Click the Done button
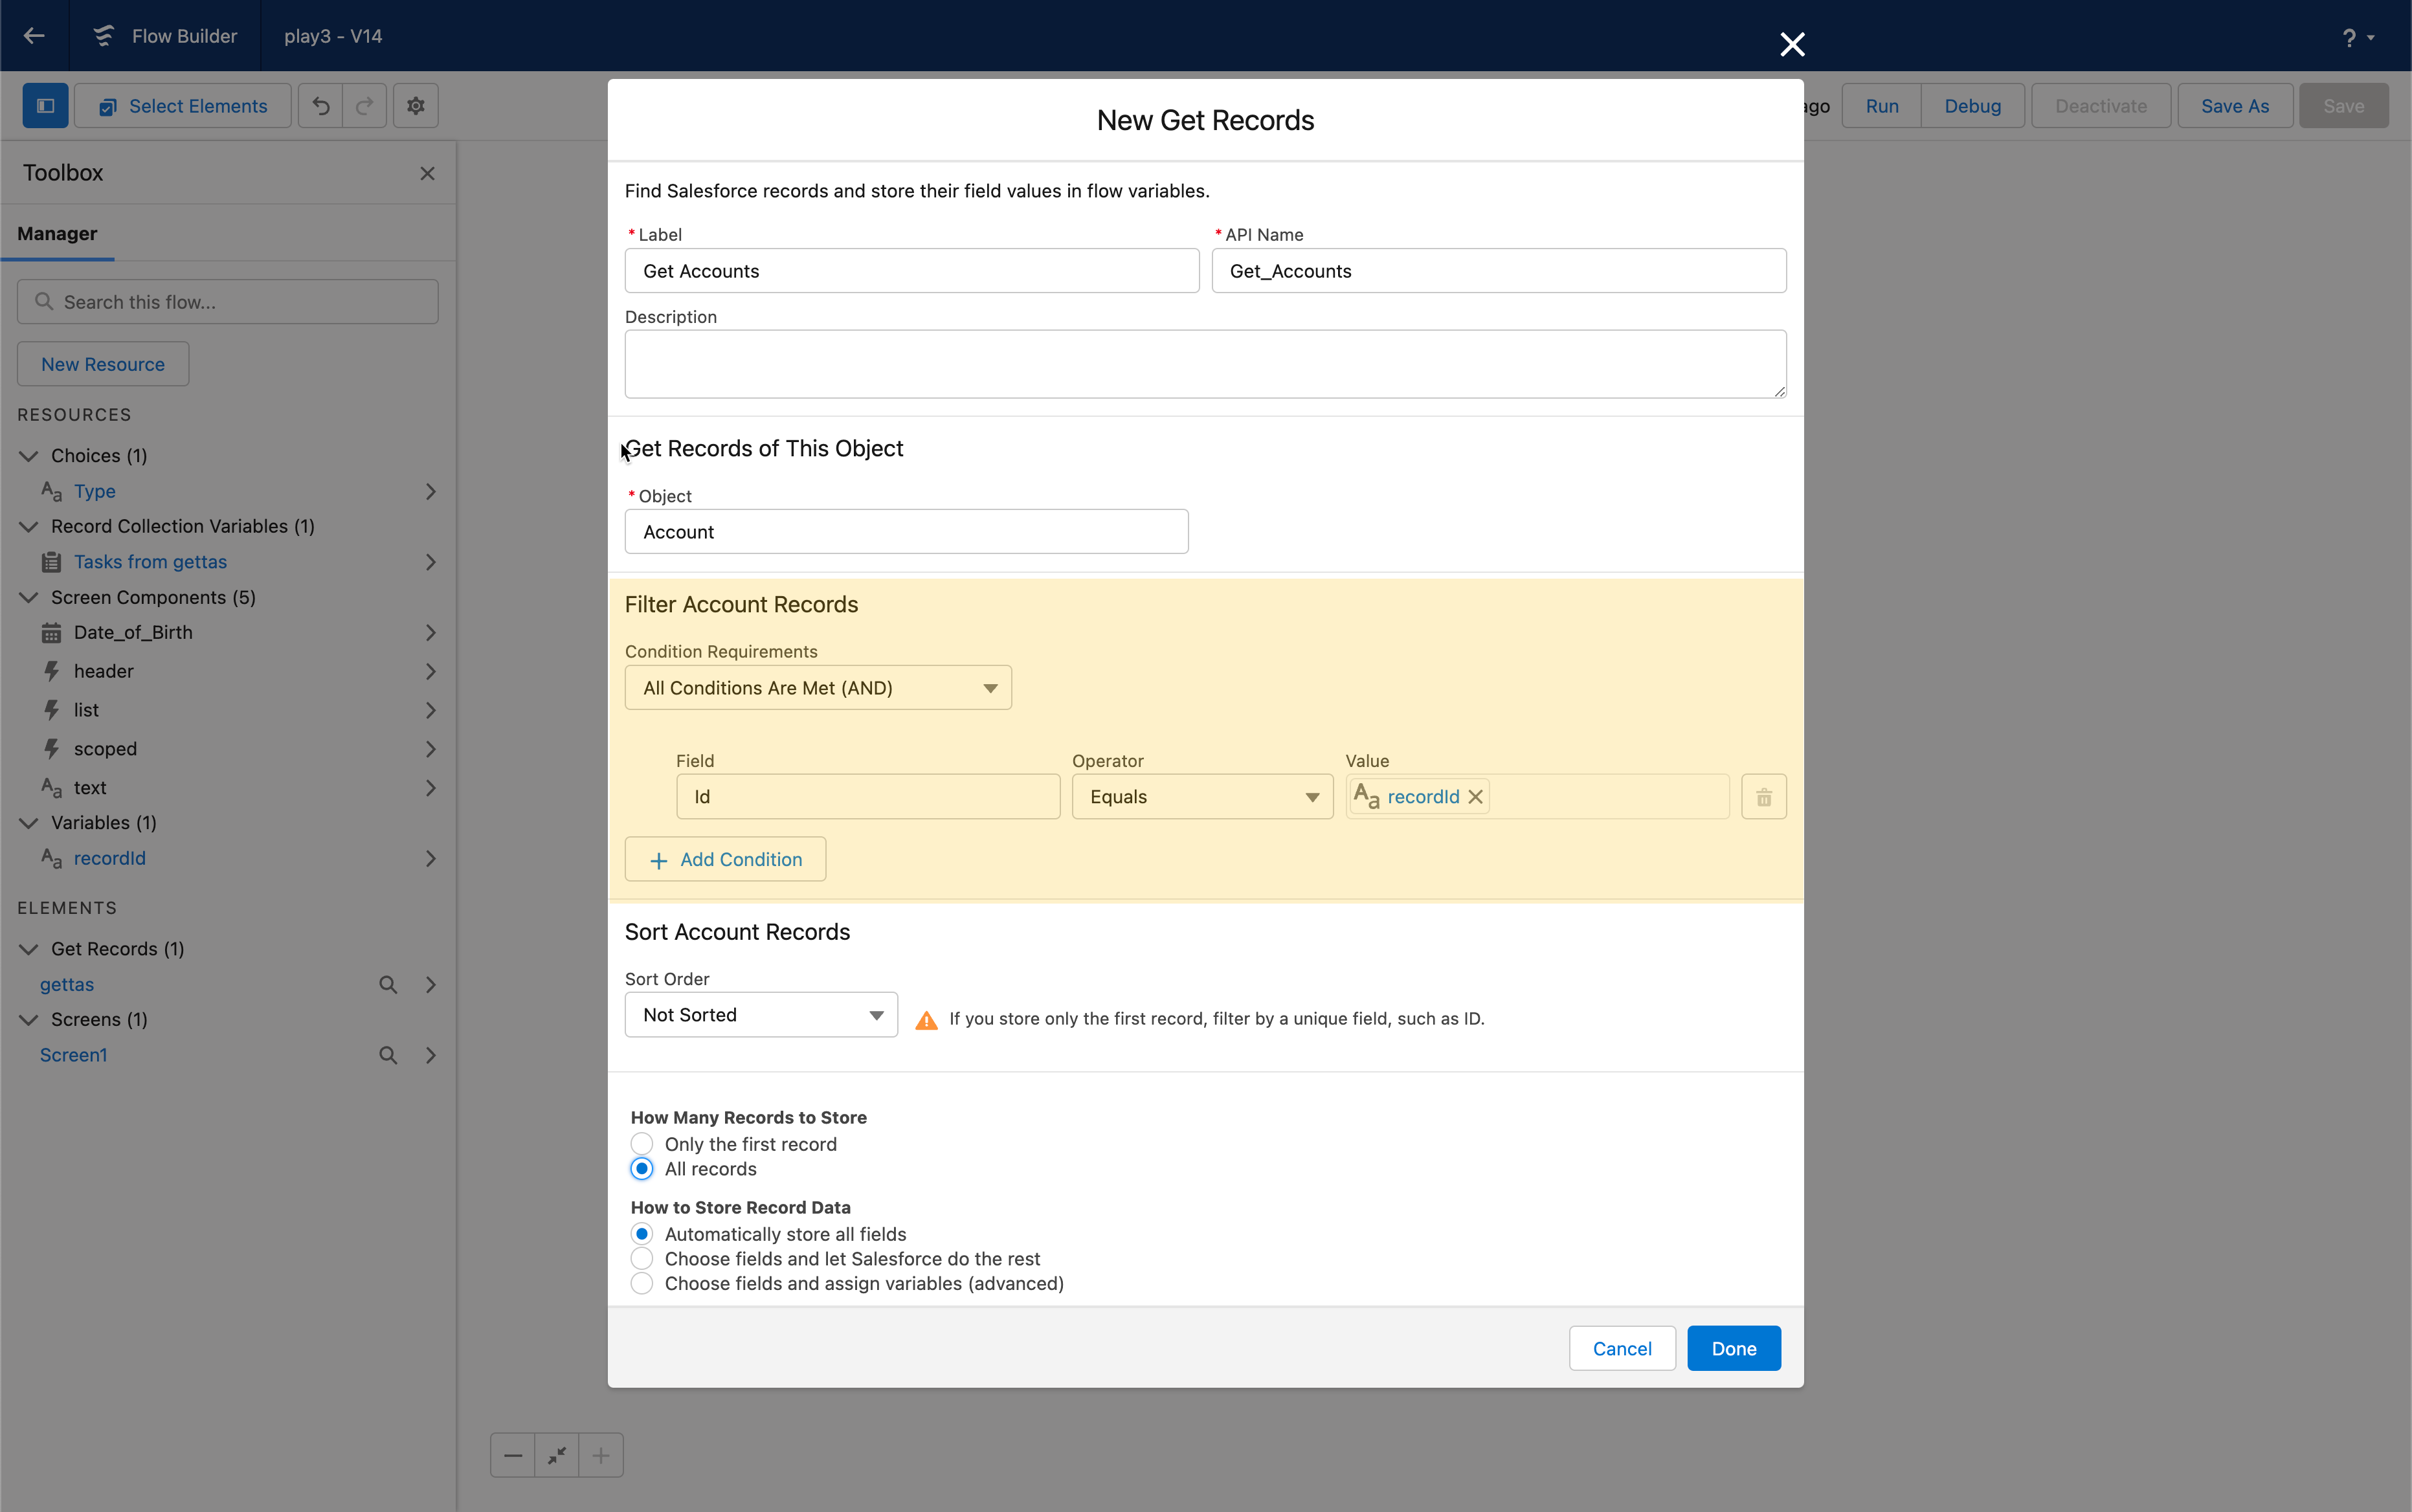 point(1733,1348)
